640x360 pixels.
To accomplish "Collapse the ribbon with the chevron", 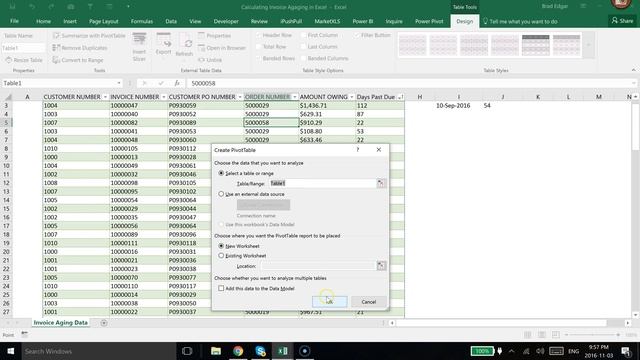I will point(633,70).
